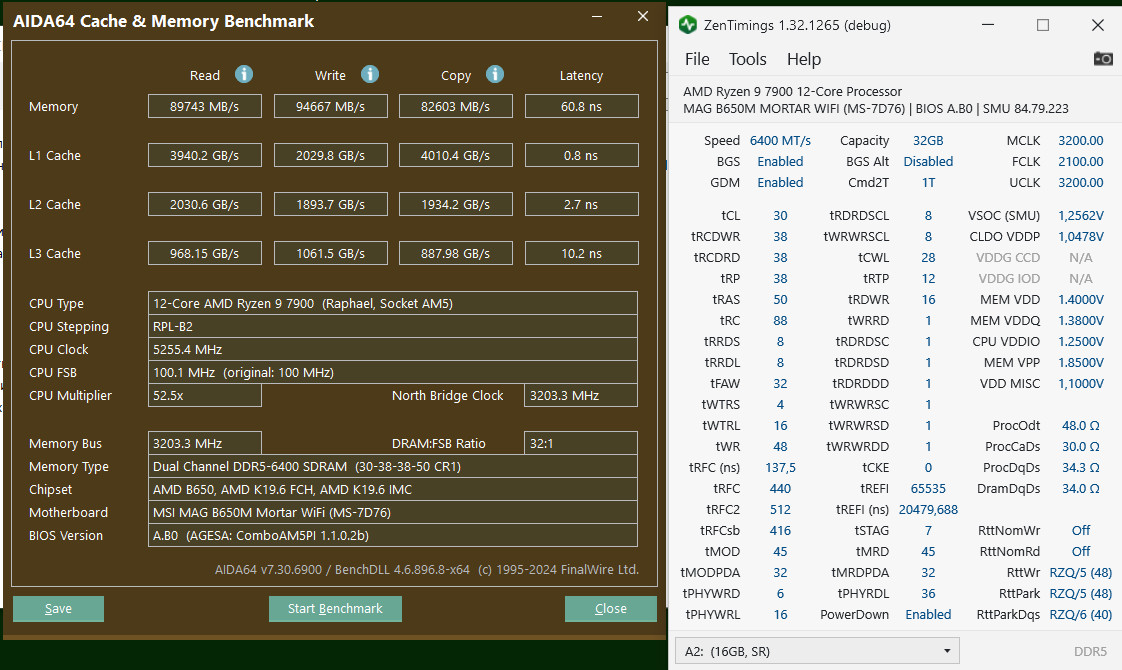Click L3 Cache Read value 968.15 GB/s

click(x=205, y=253)
